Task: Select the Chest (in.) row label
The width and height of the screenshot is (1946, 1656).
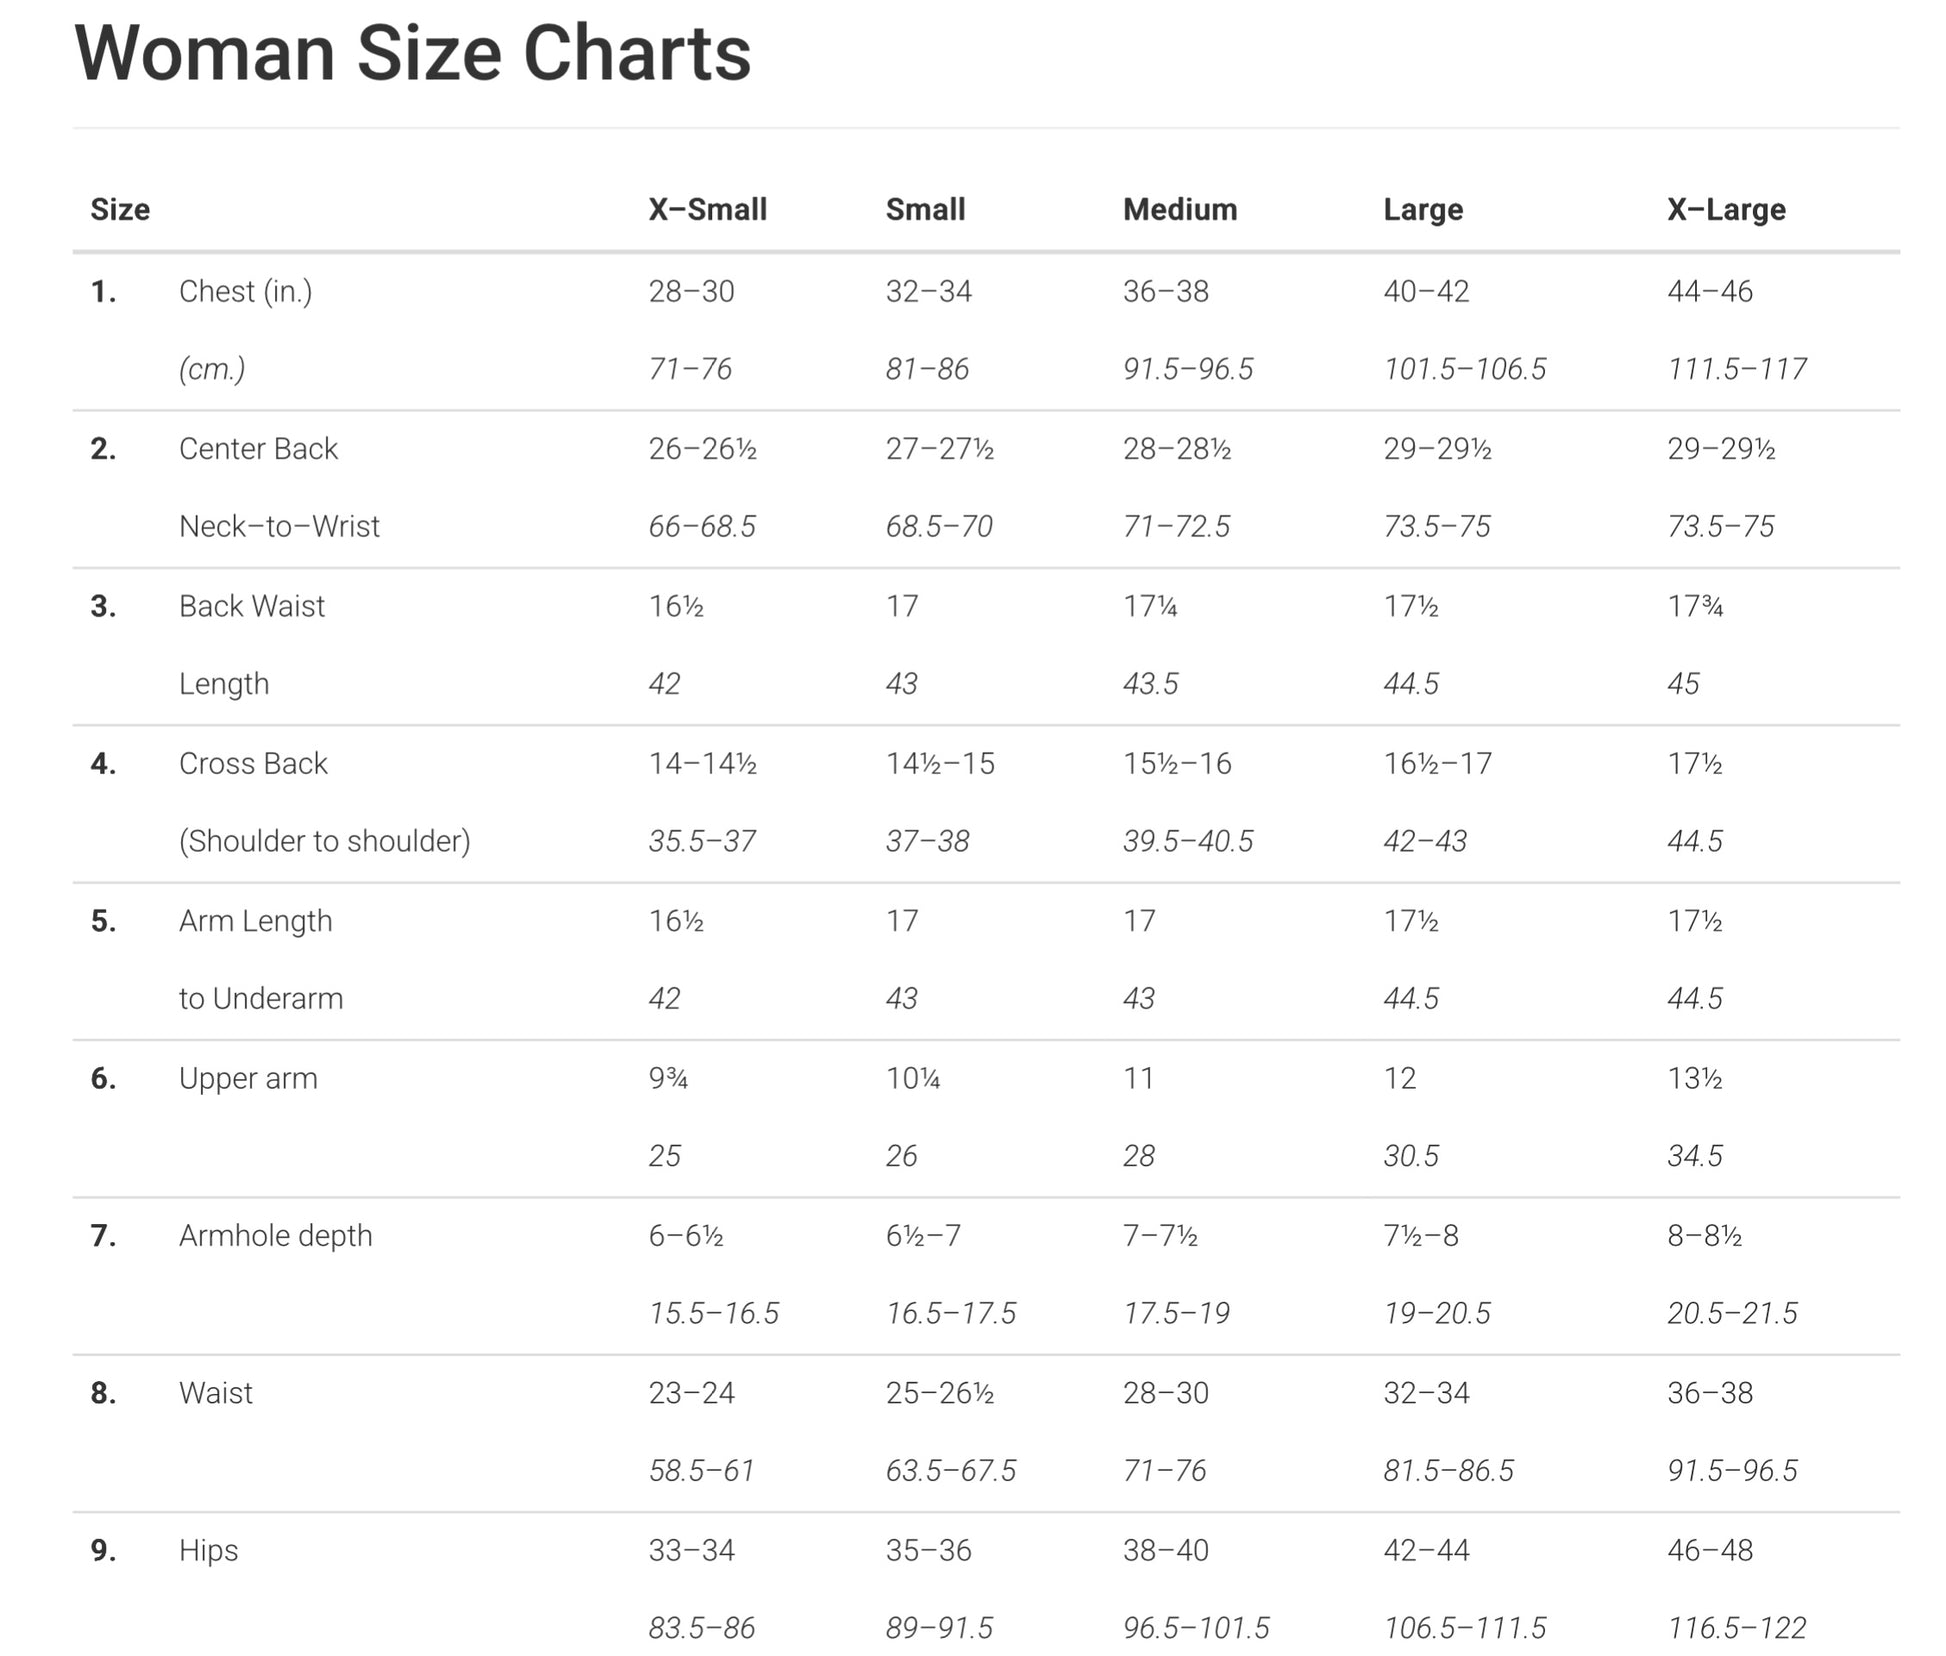Action: coord(245,291)
